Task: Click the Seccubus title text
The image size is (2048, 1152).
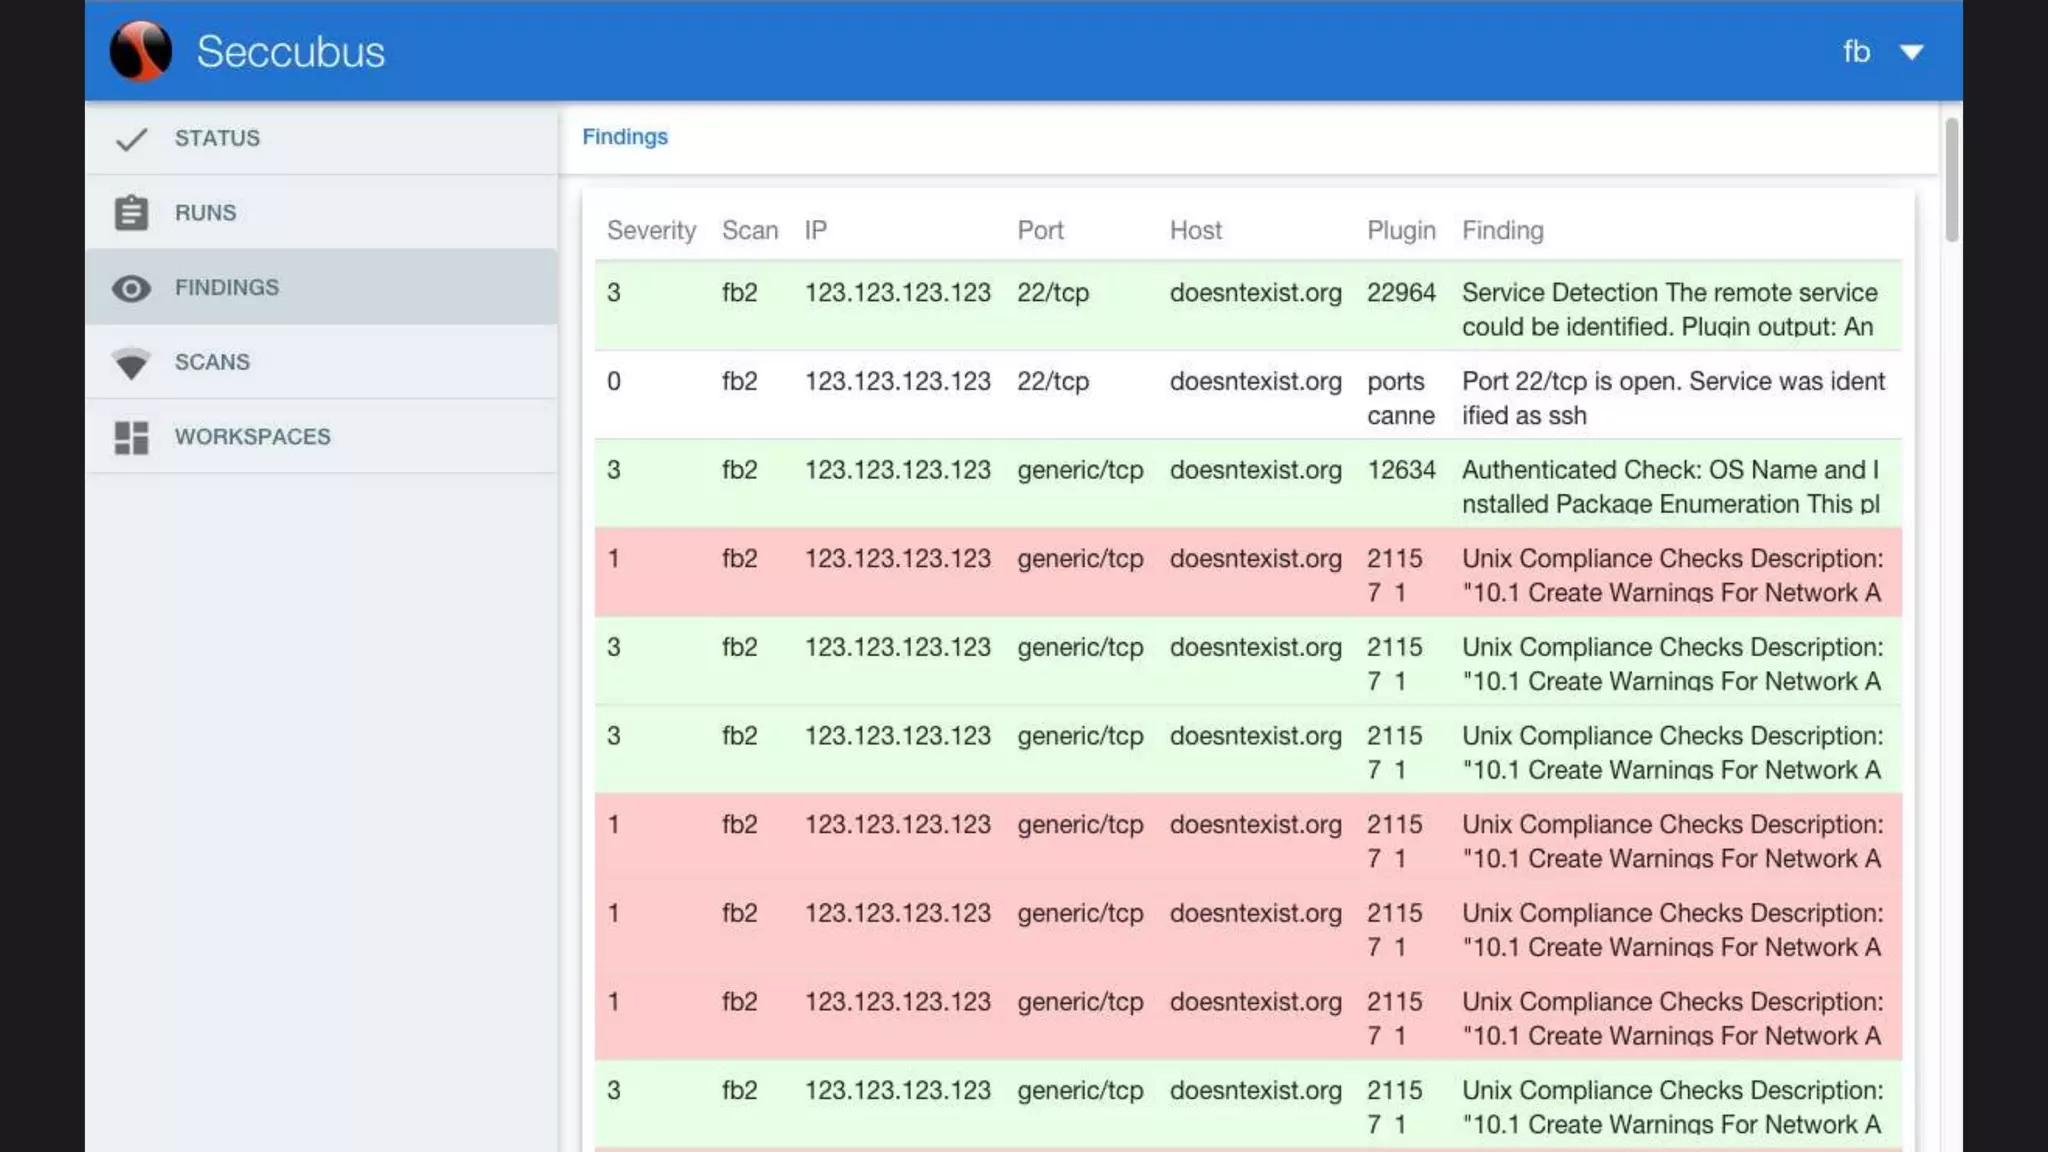Action: [x=290, y=52]
